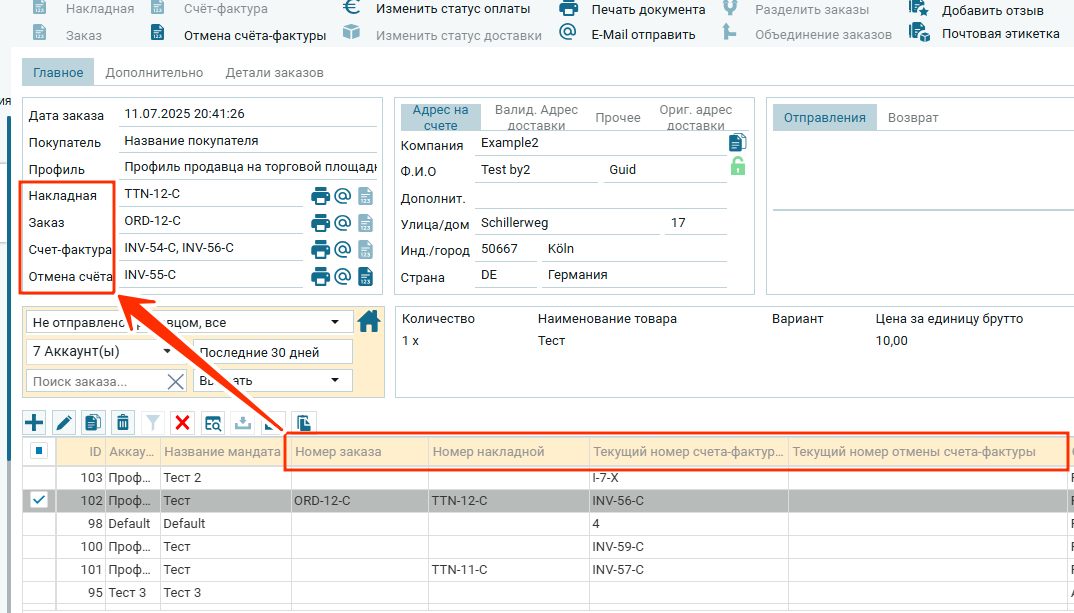Email the Заказ document ORD-12-C

click(x=343, y=223)
